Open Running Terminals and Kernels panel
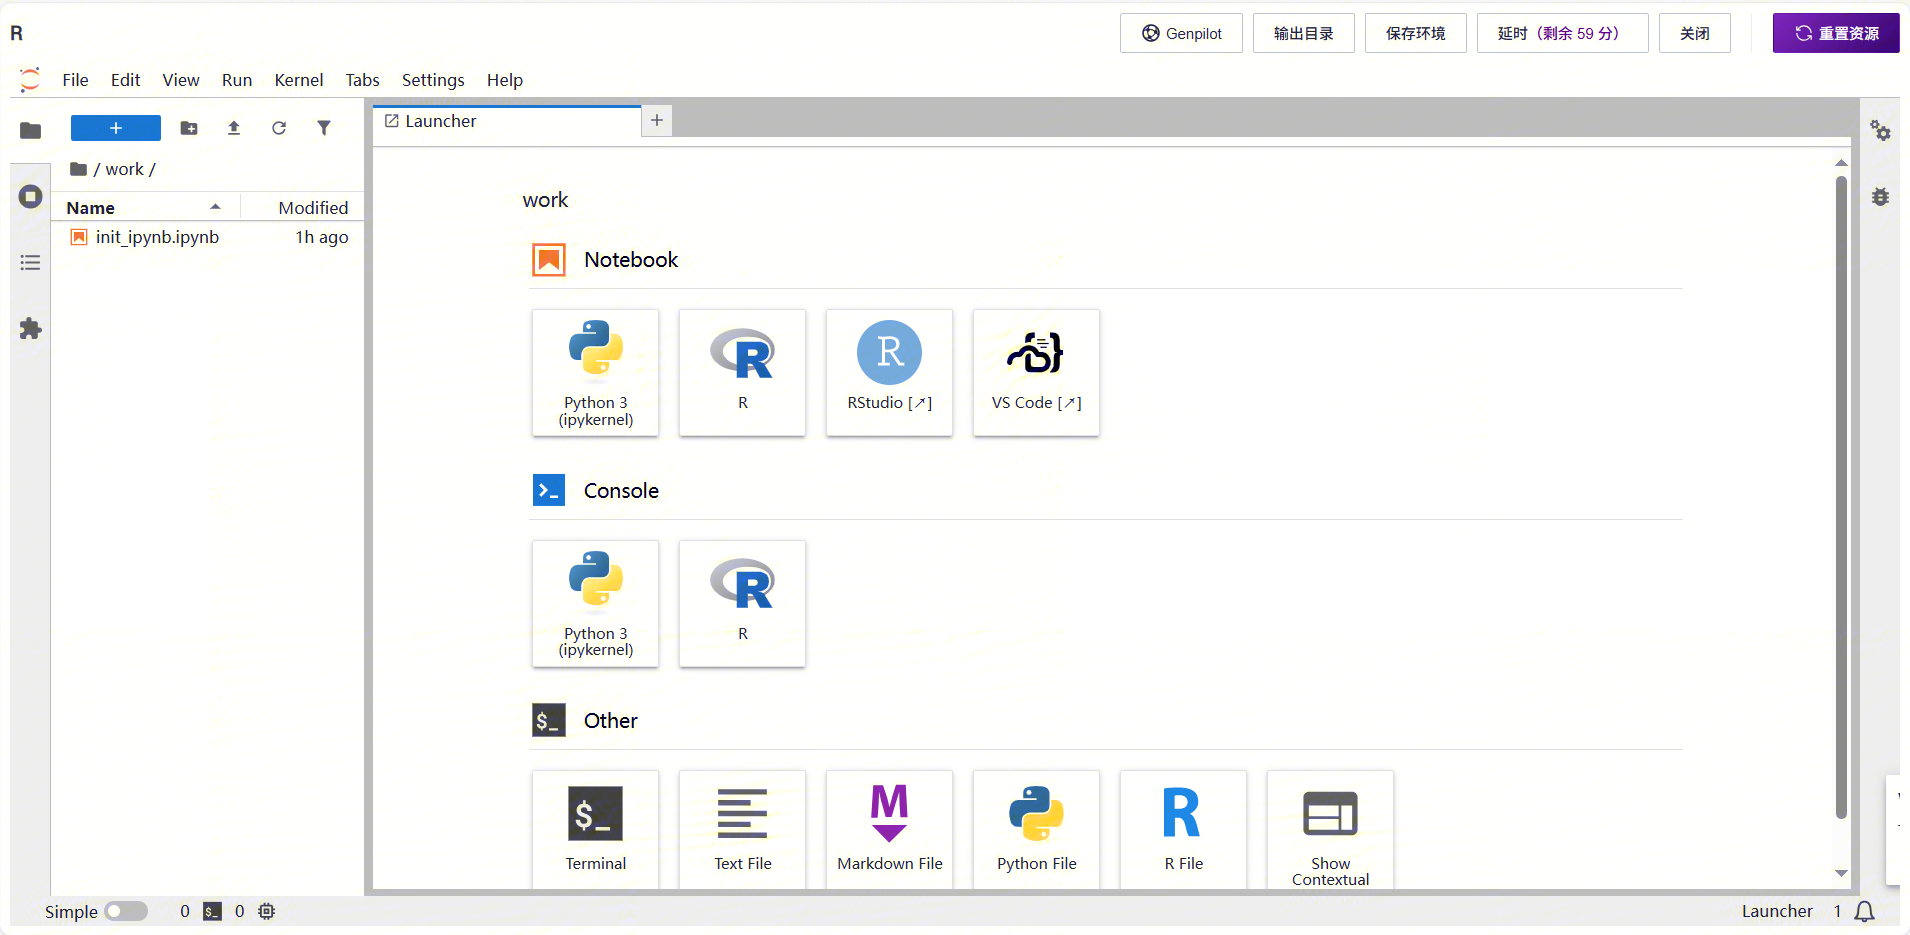The height and width of the screenshot is (935, 1910). [31, 196]
